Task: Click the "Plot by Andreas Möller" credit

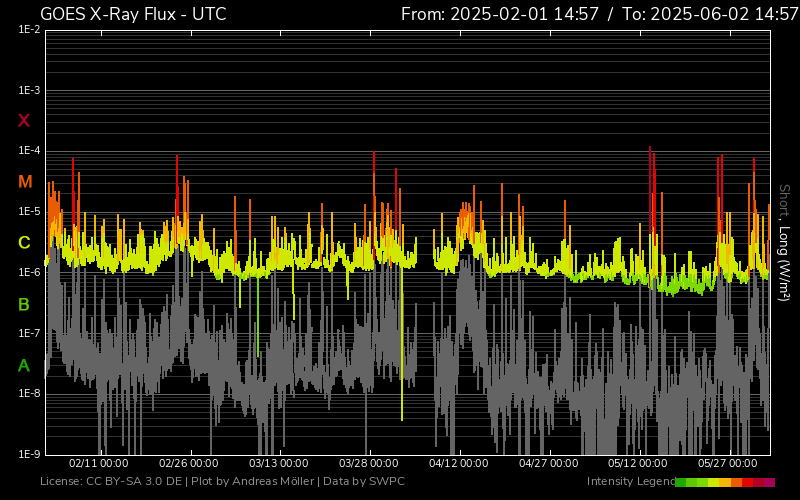Action: pos(252,481)
